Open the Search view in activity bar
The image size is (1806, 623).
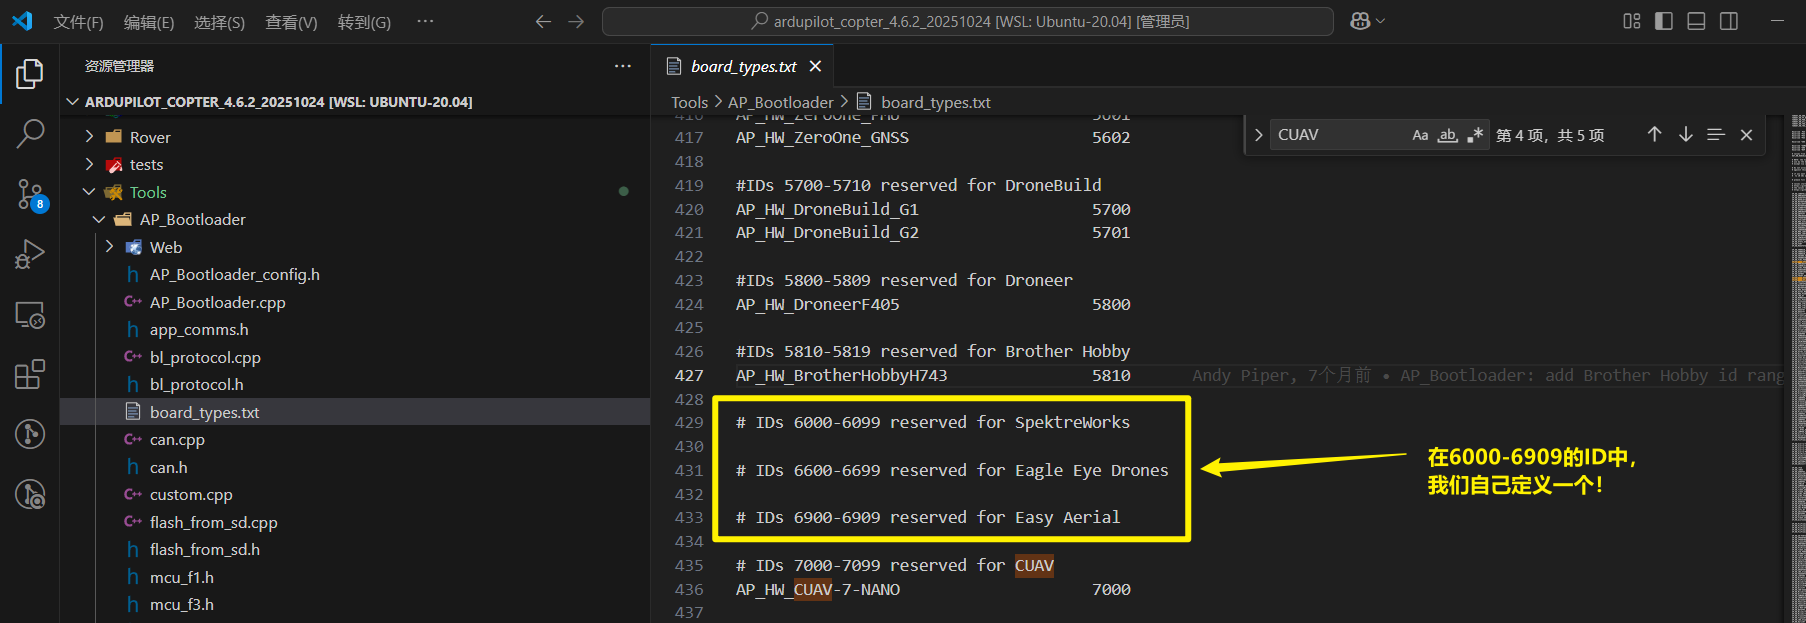coord(30,133)
